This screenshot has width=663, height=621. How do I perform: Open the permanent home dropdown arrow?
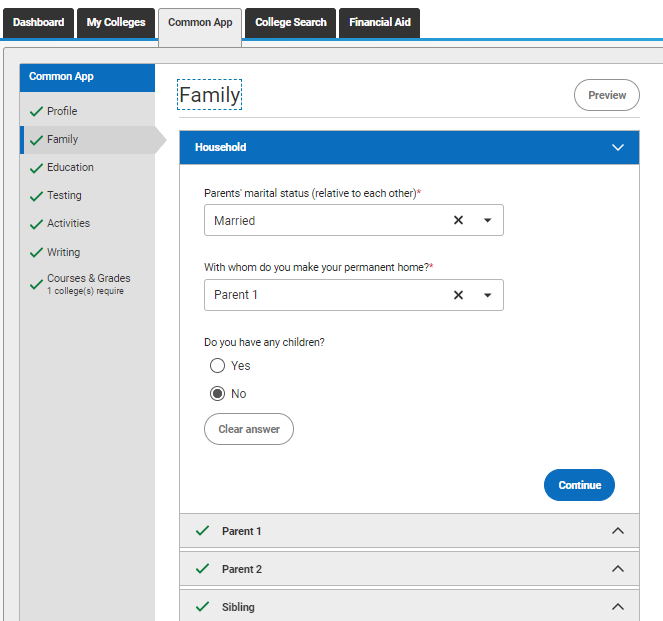pos(488,295)
